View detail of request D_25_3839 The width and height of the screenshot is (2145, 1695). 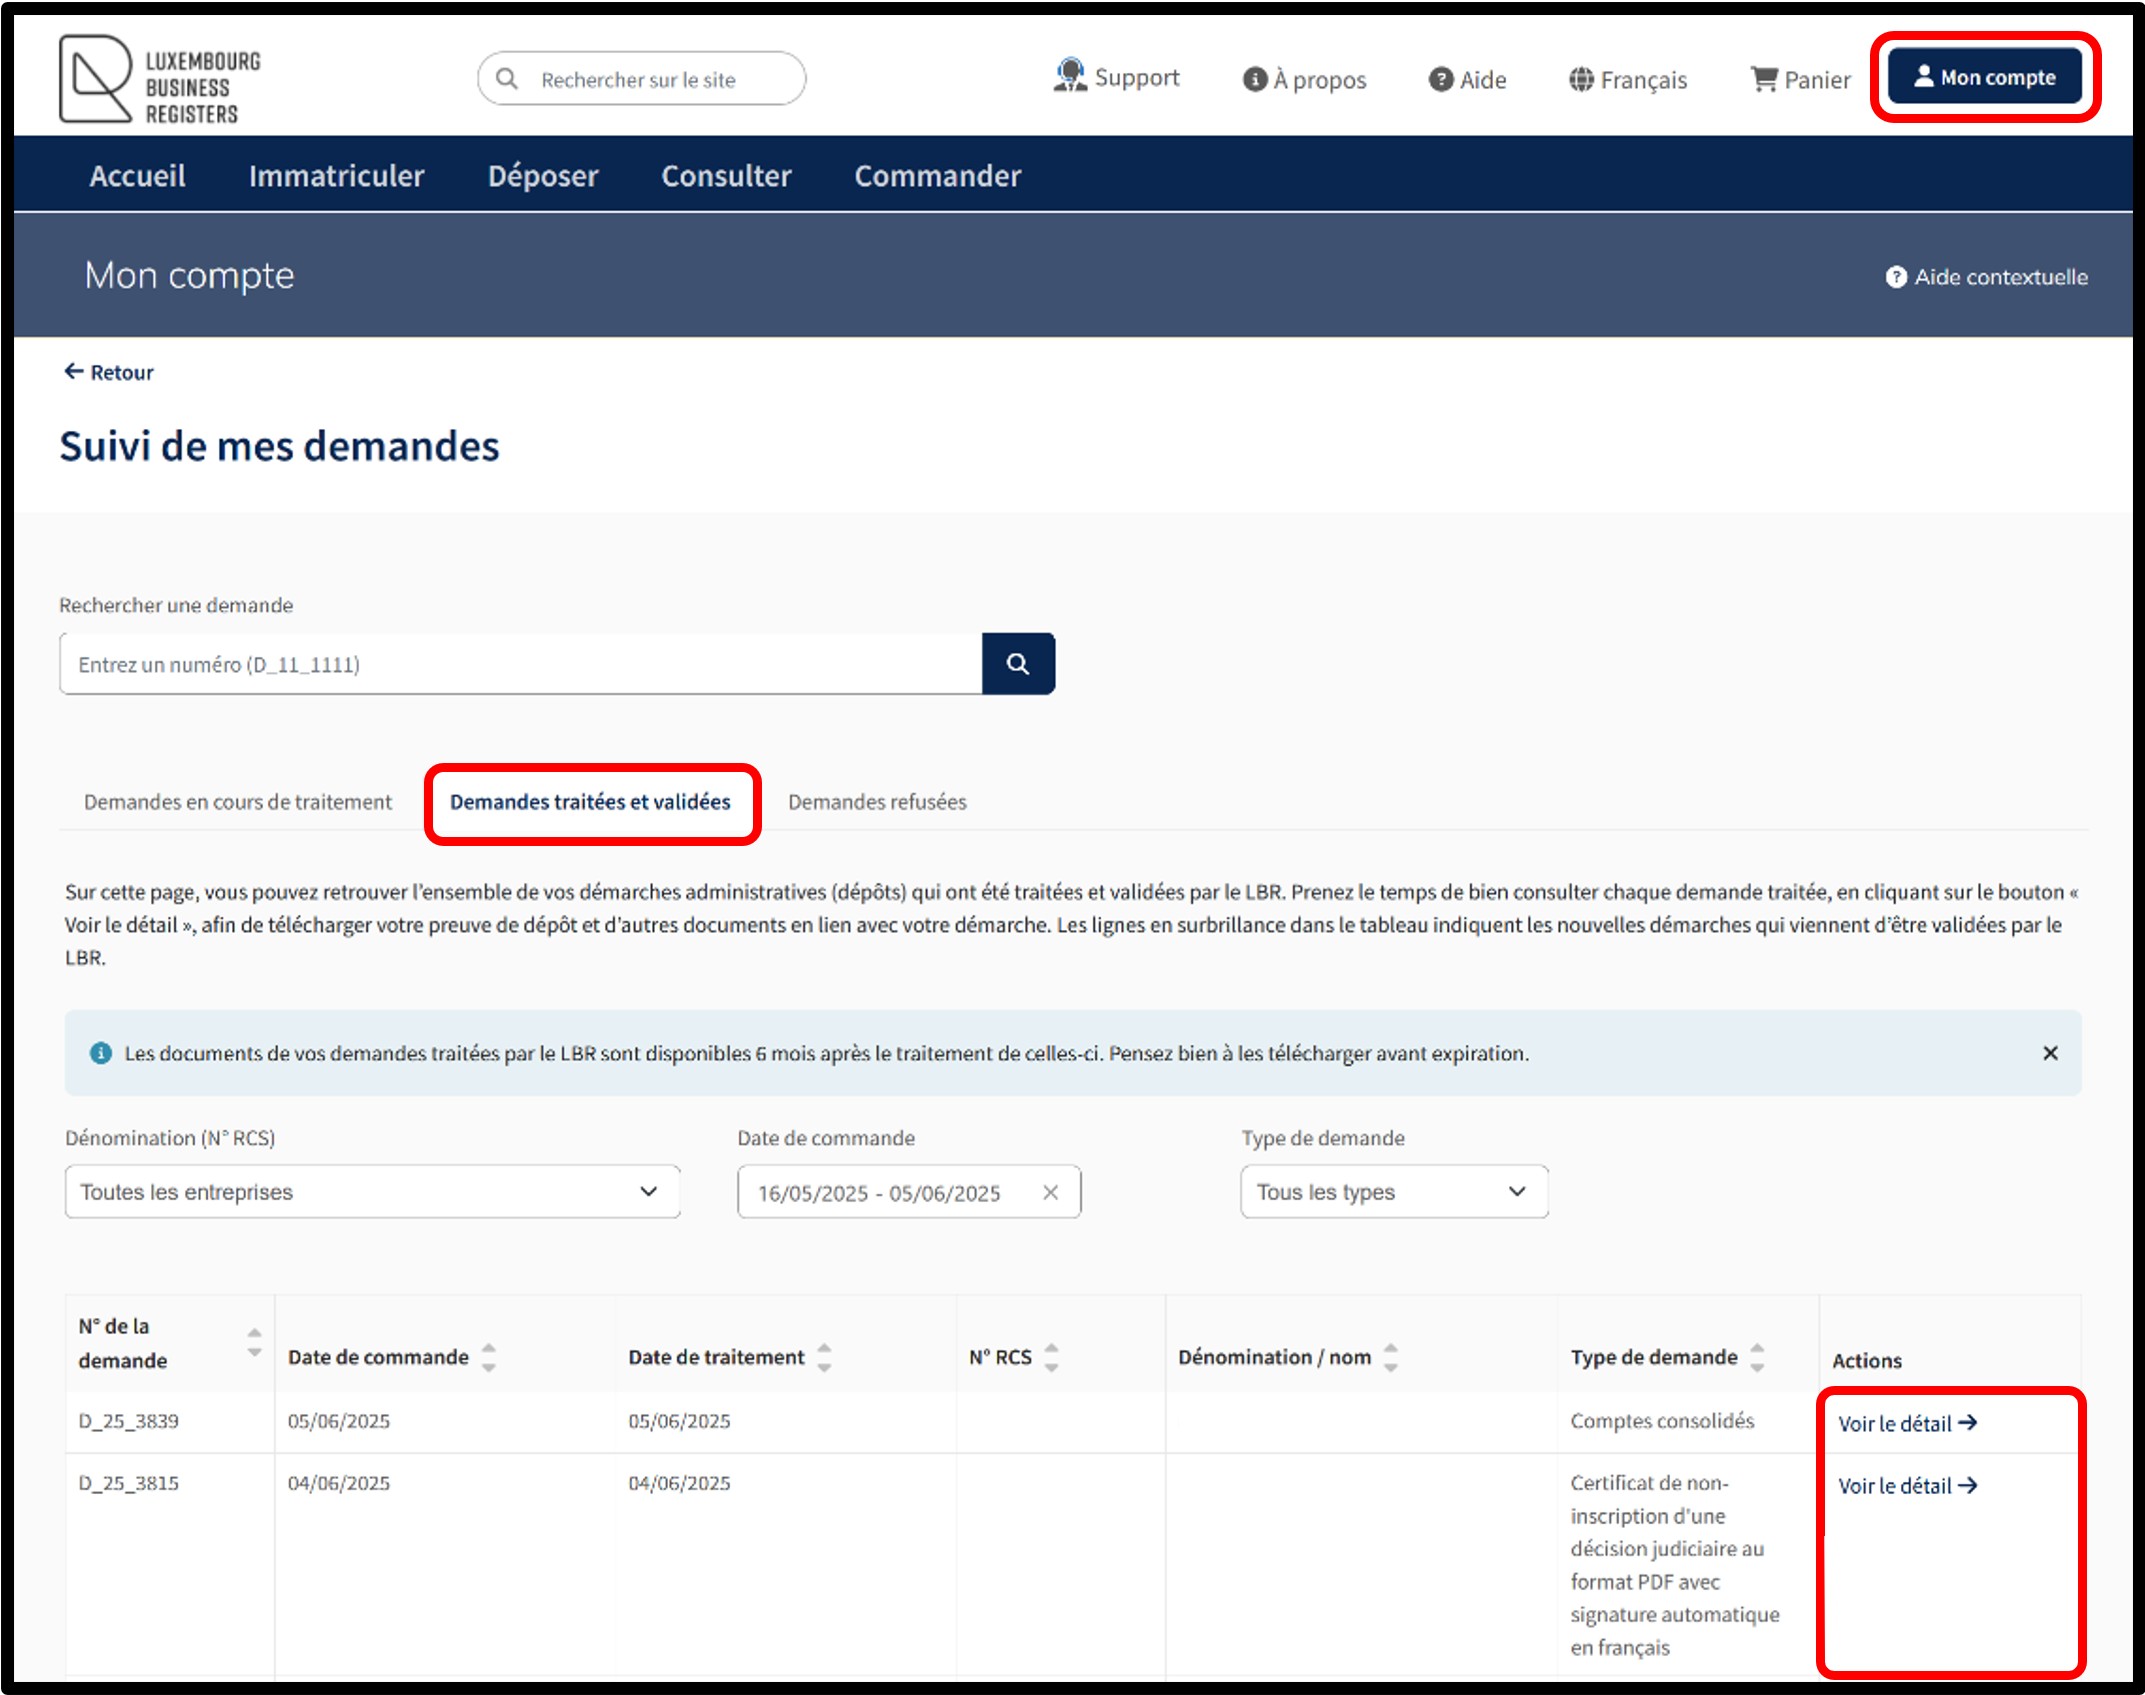(x=1906, y=1423)
